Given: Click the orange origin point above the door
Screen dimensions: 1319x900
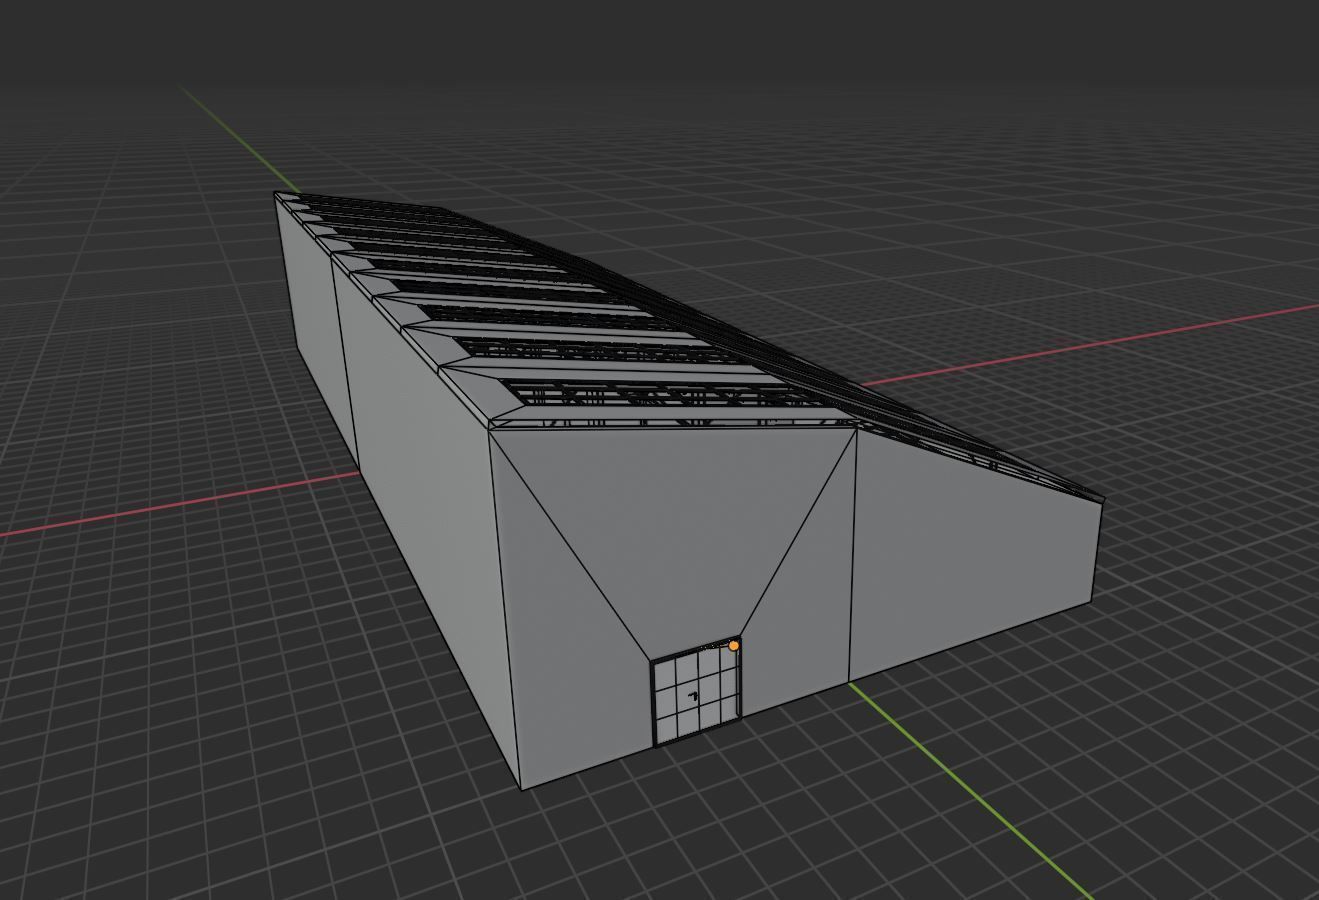Looking at the screenshot, I should coord(734,646).
